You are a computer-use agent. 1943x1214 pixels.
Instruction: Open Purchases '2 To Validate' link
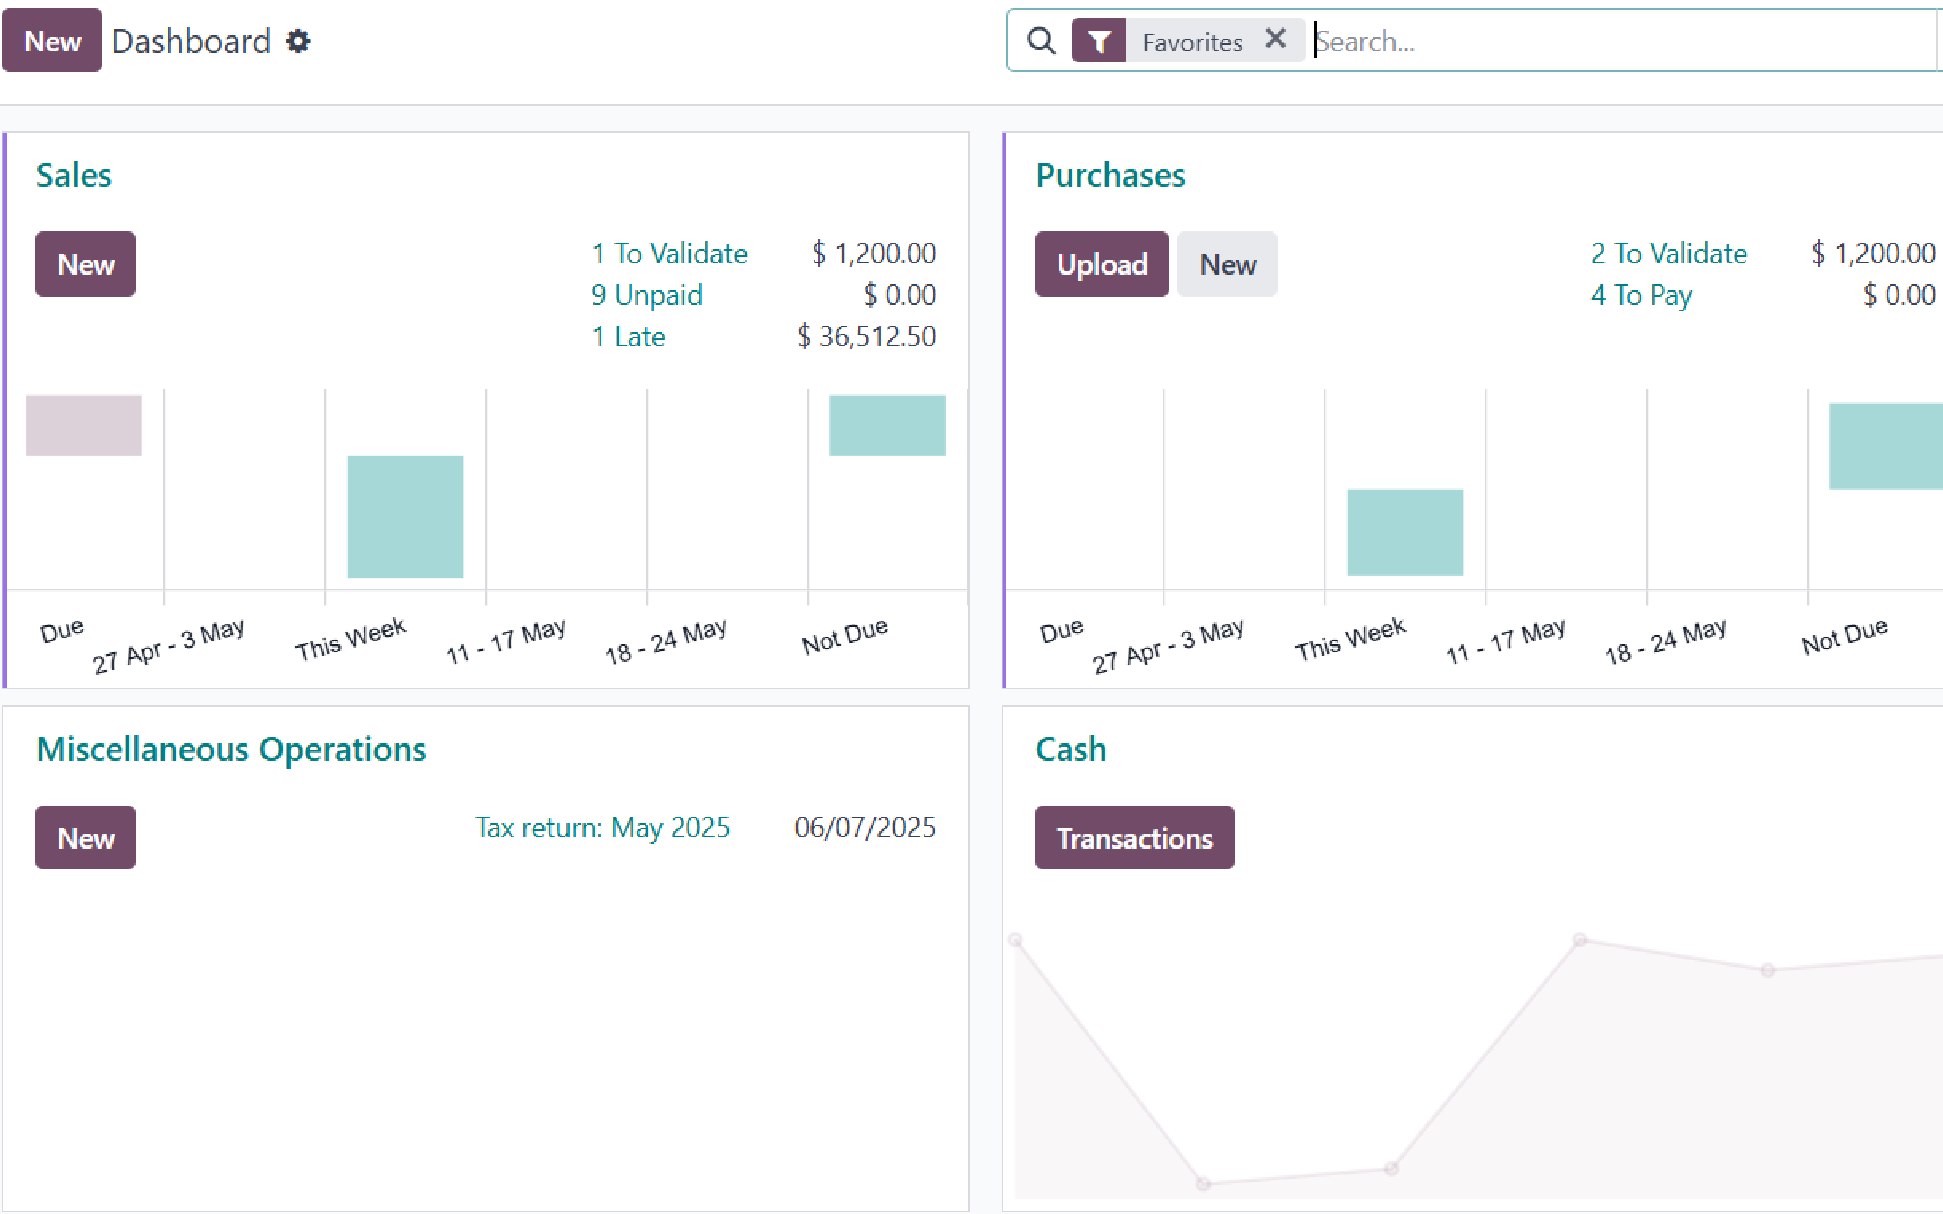pyautogui.click(x=1668, y=253)
